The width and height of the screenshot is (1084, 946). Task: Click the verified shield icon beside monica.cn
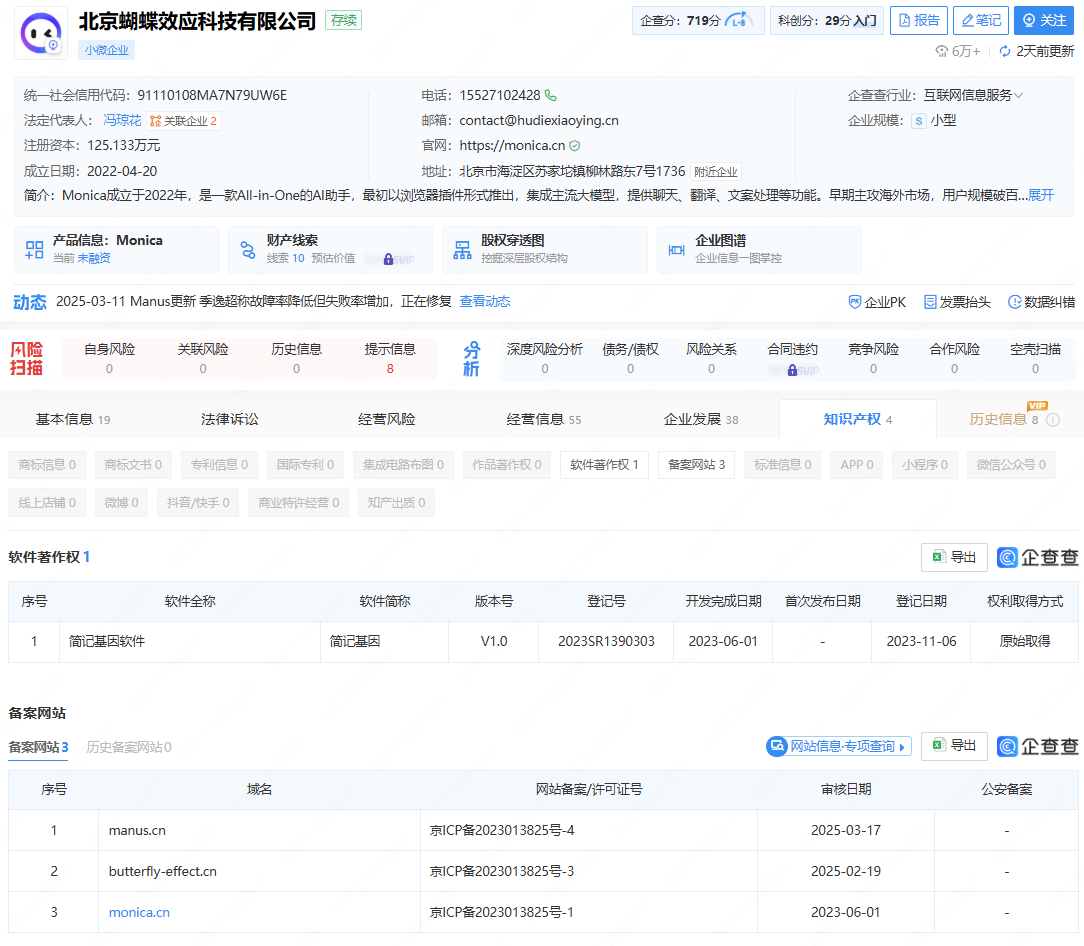[574, 146]
